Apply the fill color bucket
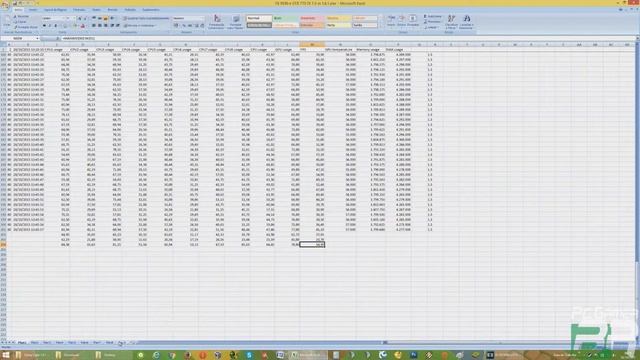 pos(75,26)
